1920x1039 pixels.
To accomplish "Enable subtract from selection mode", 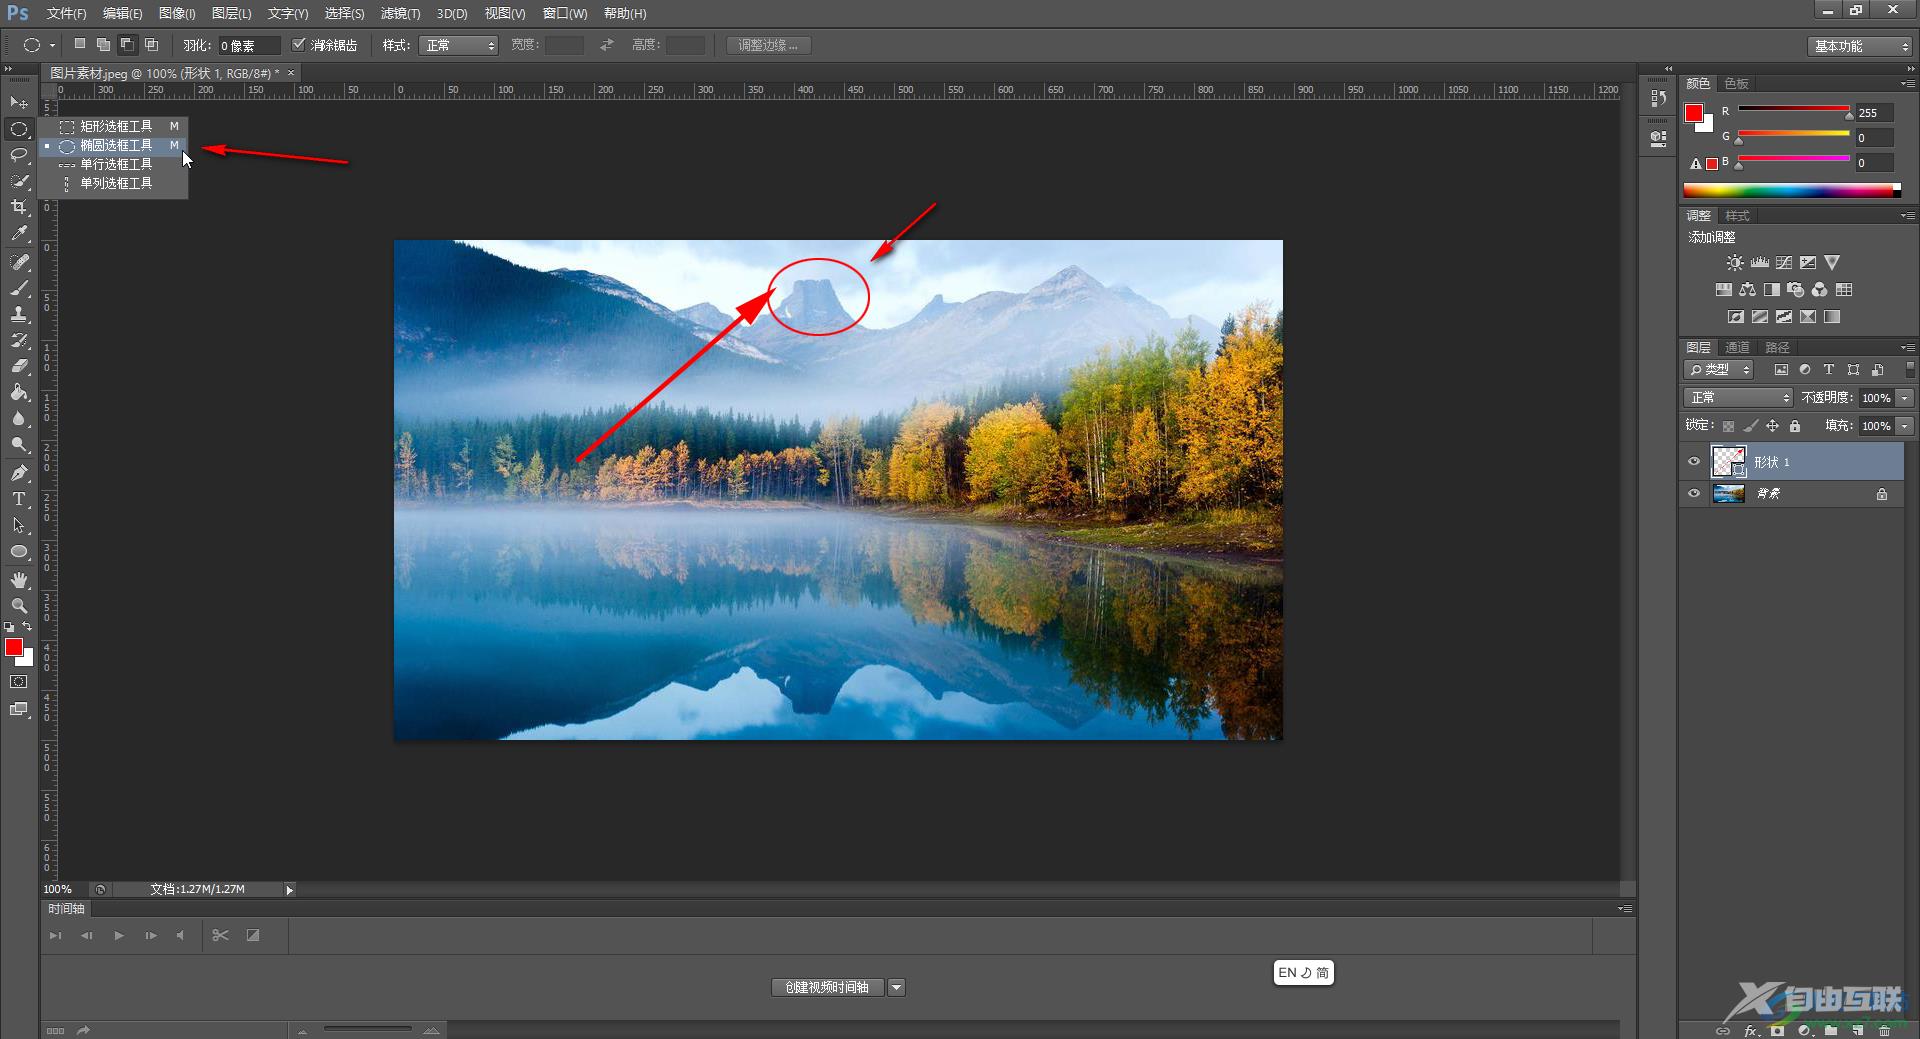I will (x=127, y=45).
